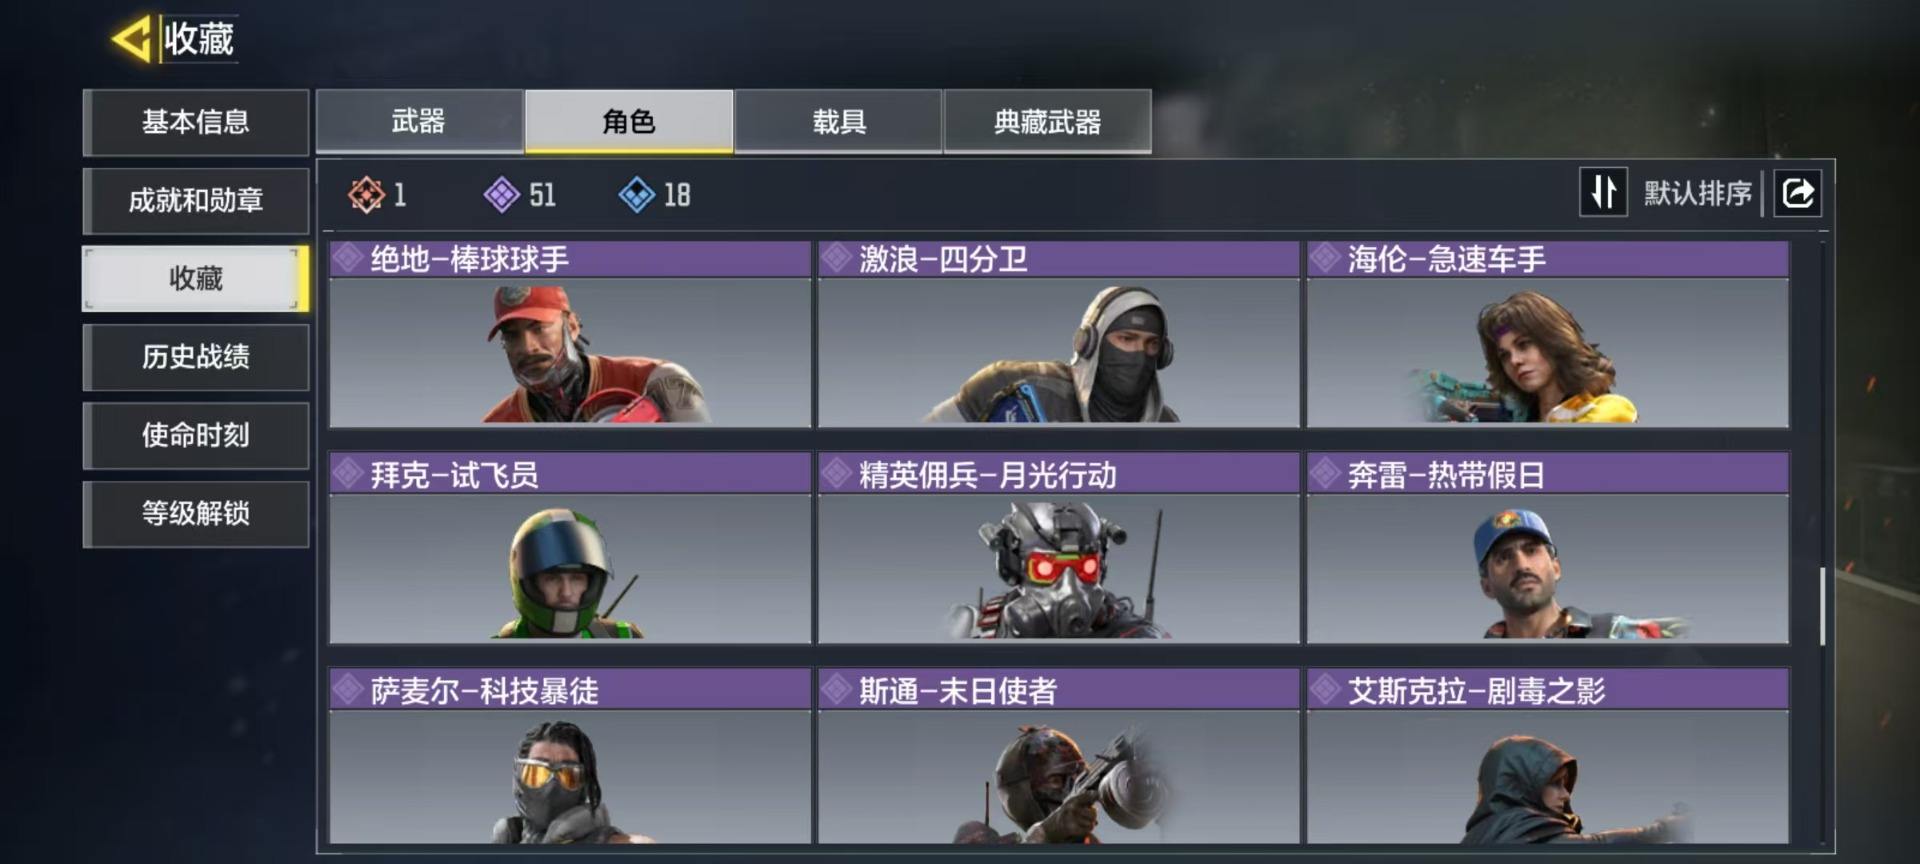This screenshot has width=1920, height=864.
Task: Click the share export icon
Action: (1797, 192)
